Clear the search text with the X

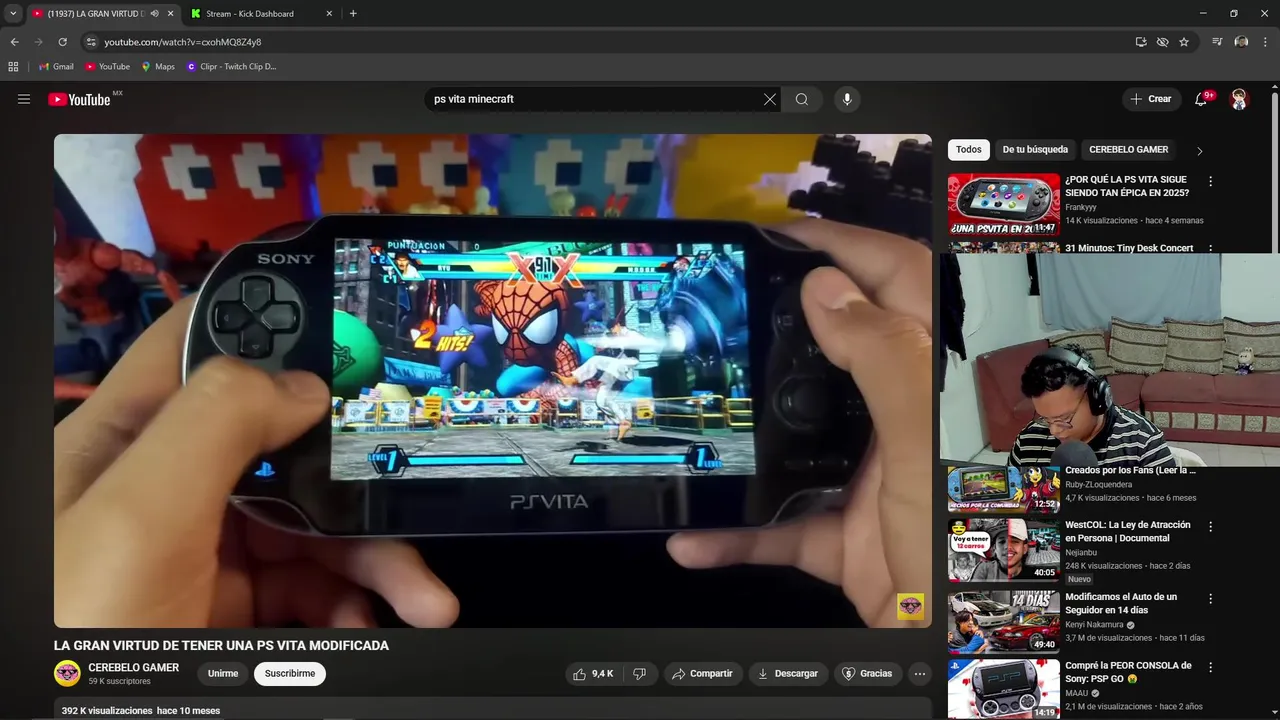click(x=770, y=99)
